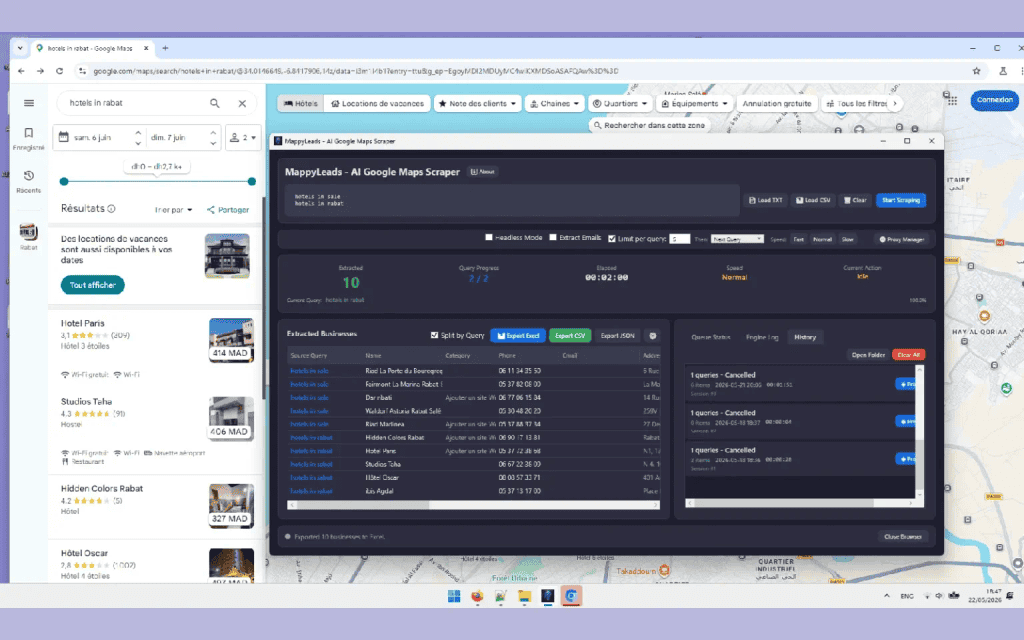Click the Google apps grid icon

(953, 101)
